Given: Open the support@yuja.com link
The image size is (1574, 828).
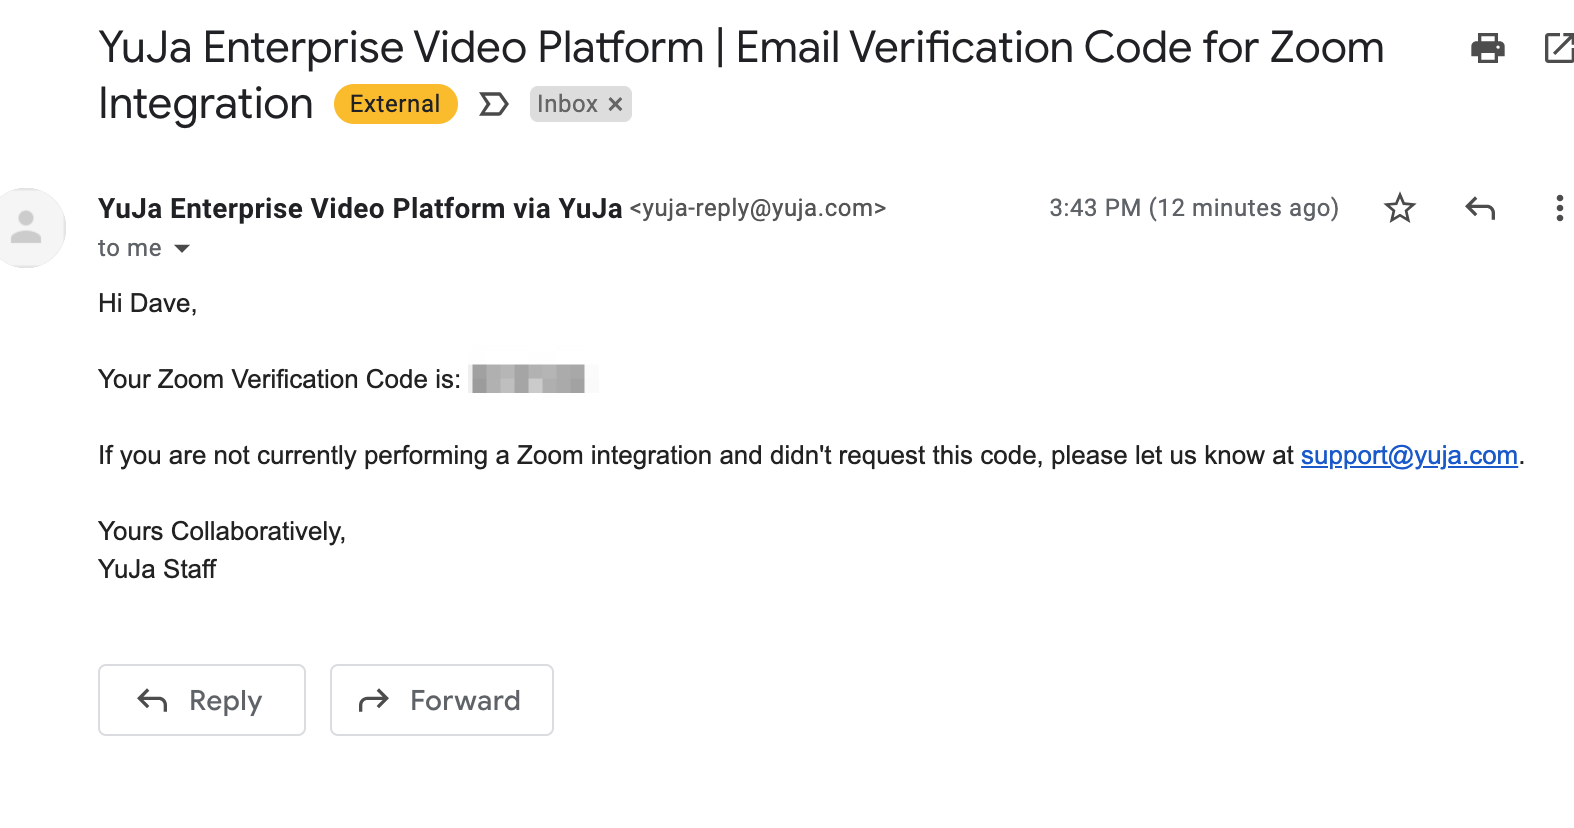Looking at the screenshot, I should [1409, 456].
